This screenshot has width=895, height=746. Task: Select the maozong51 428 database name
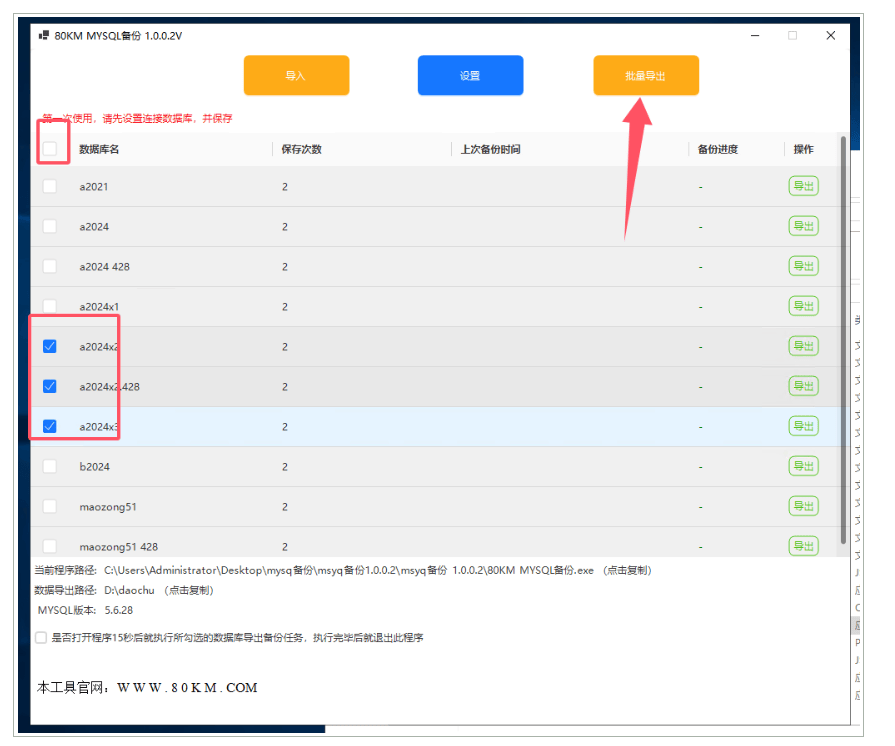(119, 546)
